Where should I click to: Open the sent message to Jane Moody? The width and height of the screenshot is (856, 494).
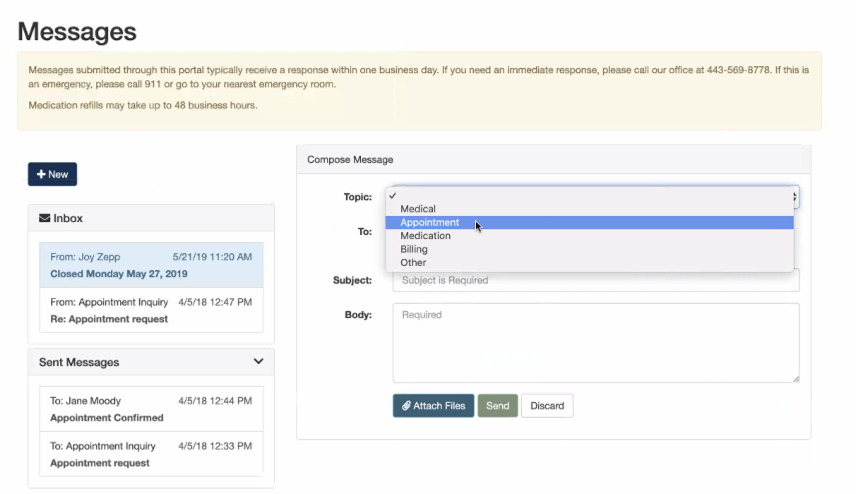151,409
